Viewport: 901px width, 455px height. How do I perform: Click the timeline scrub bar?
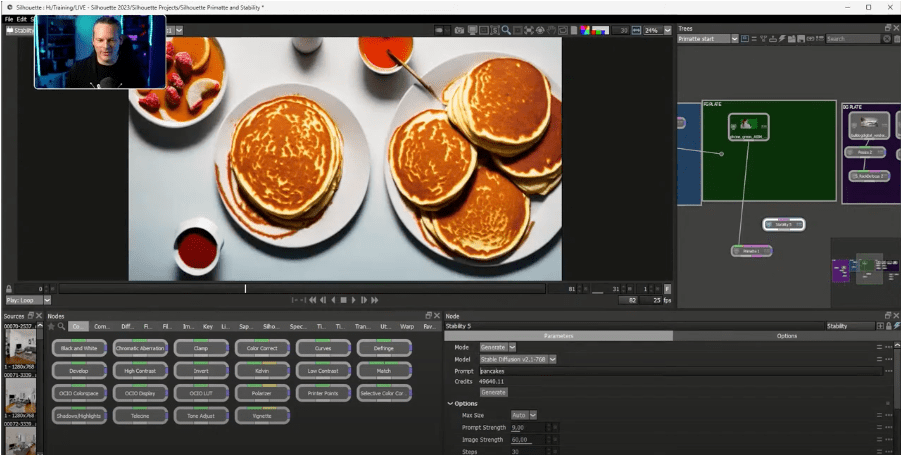pos(300,289)
